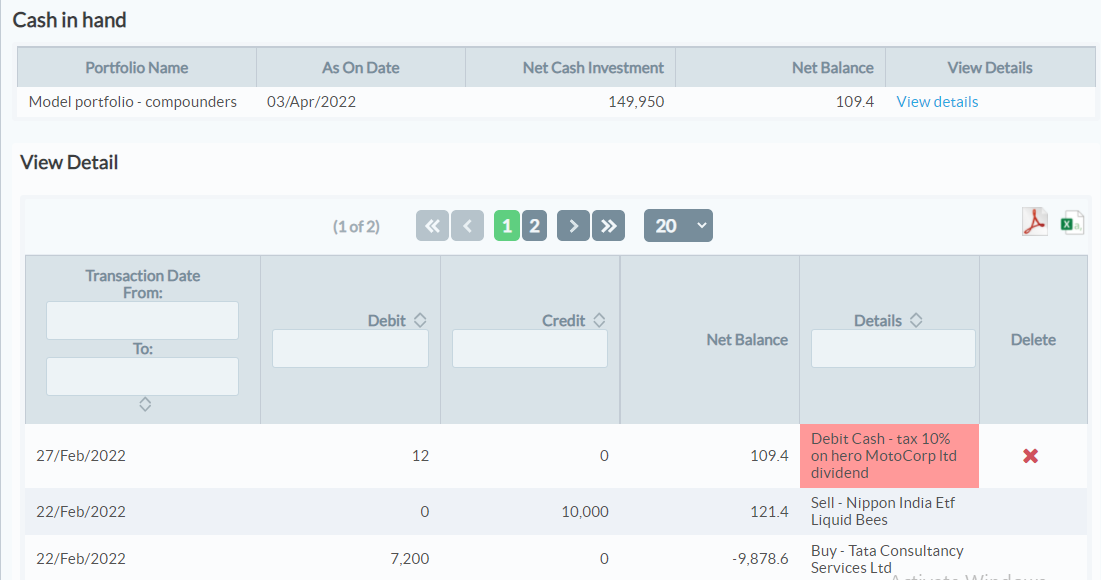1101x580 pixels.
Task: Select the Delete column header
Action: click(1033, 340)
